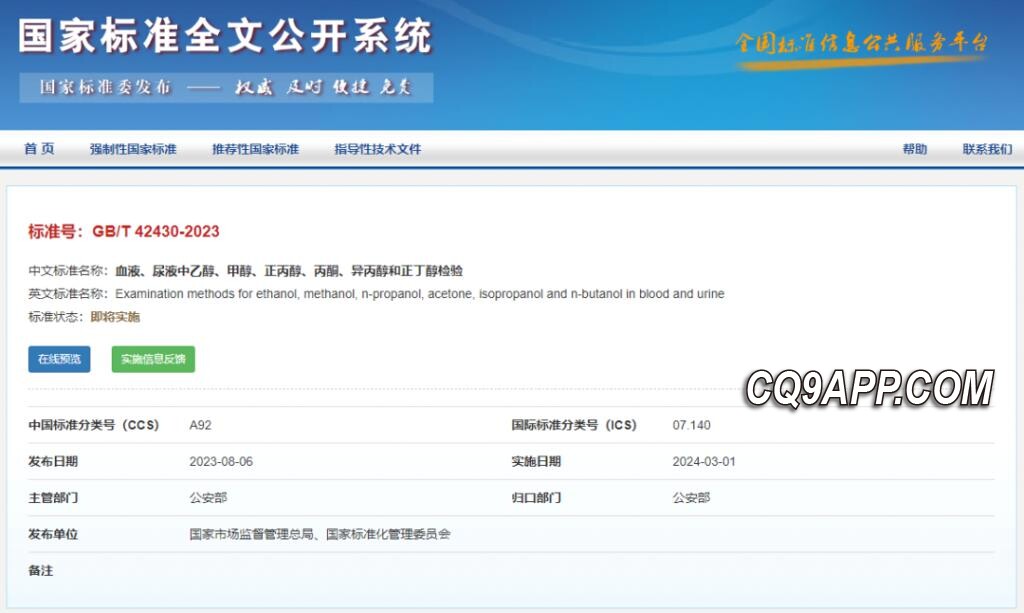Click the CCS value A92
The width and height of the screenshot is (1024, 613).
coord(200,425)
